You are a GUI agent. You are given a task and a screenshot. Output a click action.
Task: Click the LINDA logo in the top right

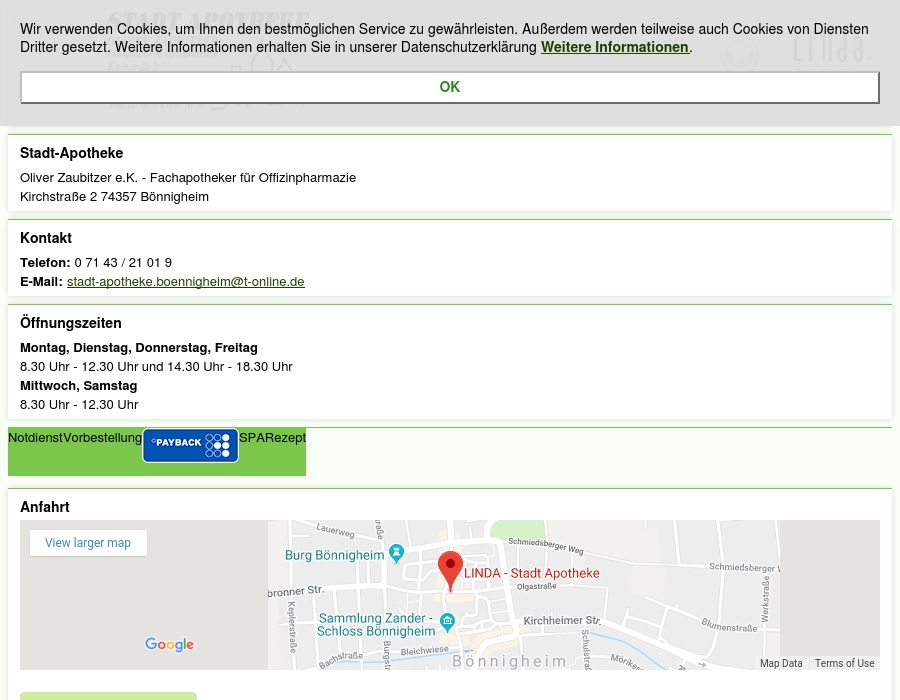(831, 50)
